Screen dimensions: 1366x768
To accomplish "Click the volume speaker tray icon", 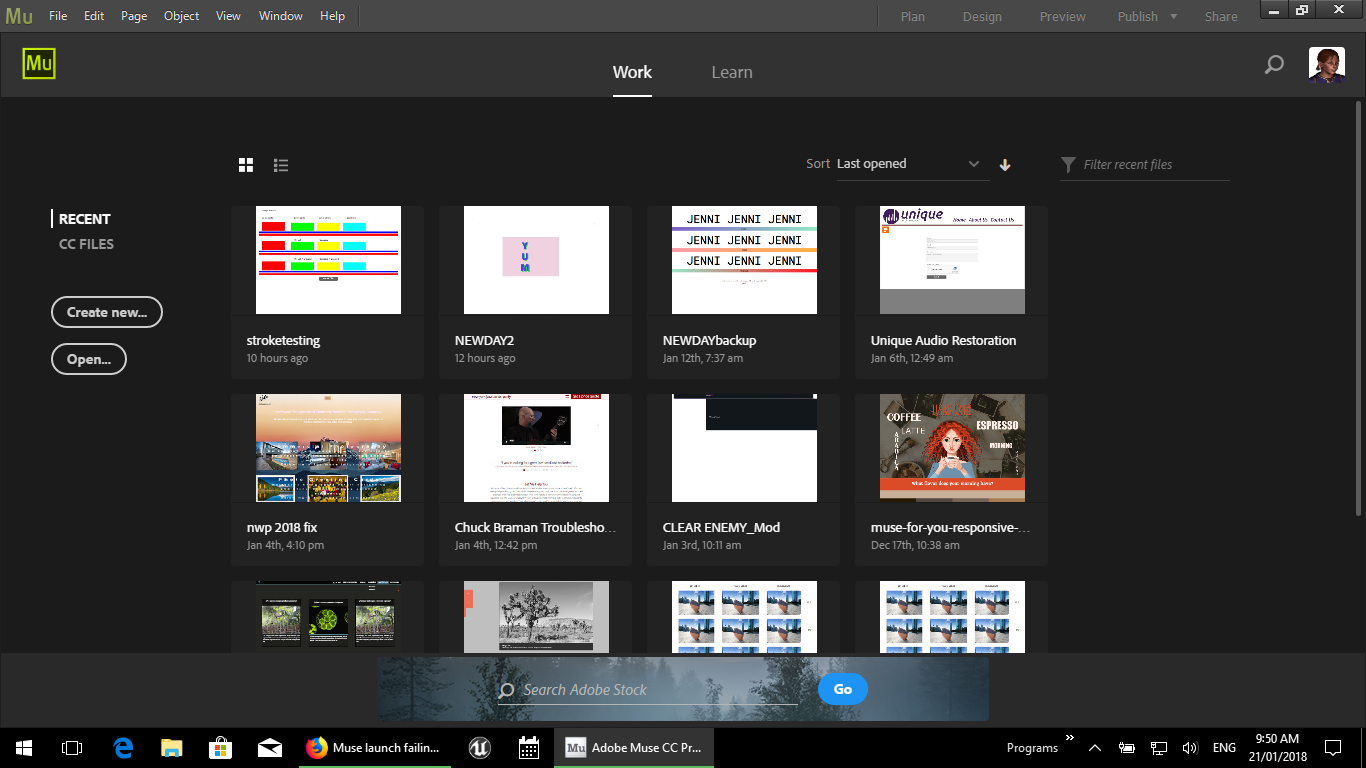I will [x=1189, y=748].
